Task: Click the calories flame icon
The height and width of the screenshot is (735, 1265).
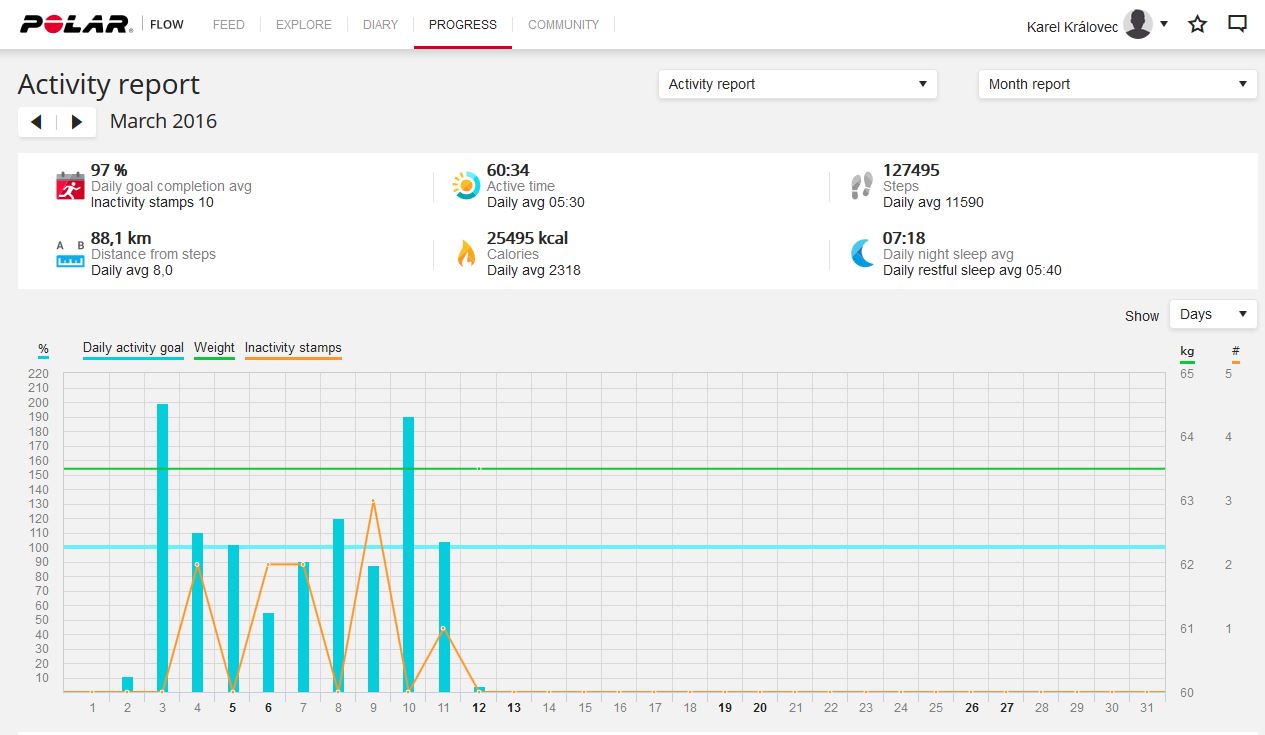Action: click(466, 254)
